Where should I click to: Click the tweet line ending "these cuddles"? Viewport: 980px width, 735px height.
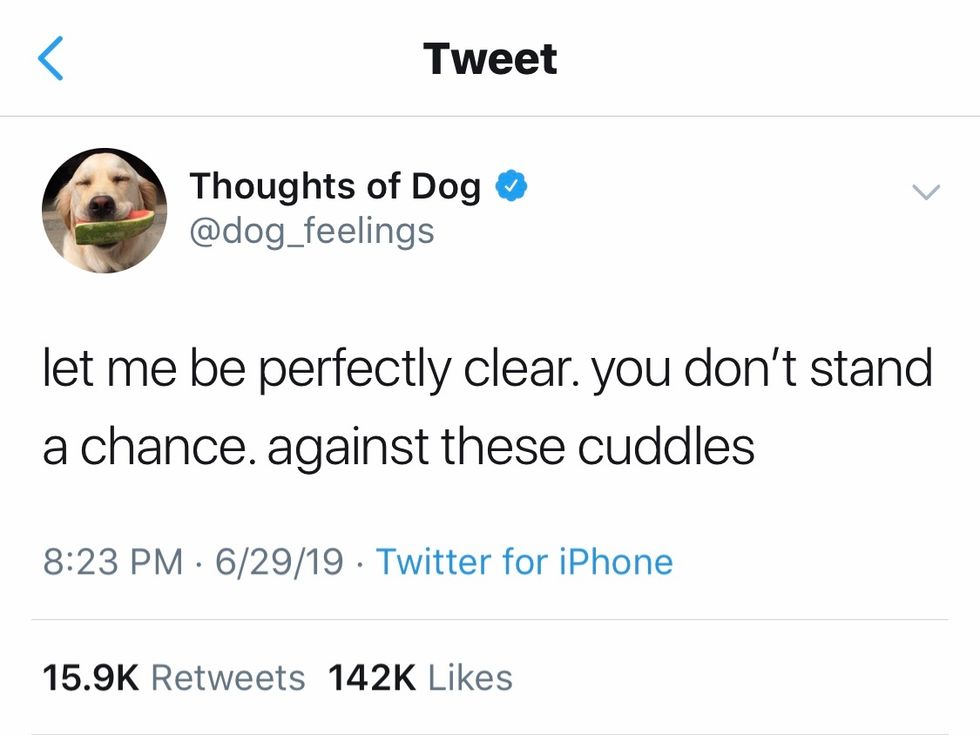pos(398,446)
